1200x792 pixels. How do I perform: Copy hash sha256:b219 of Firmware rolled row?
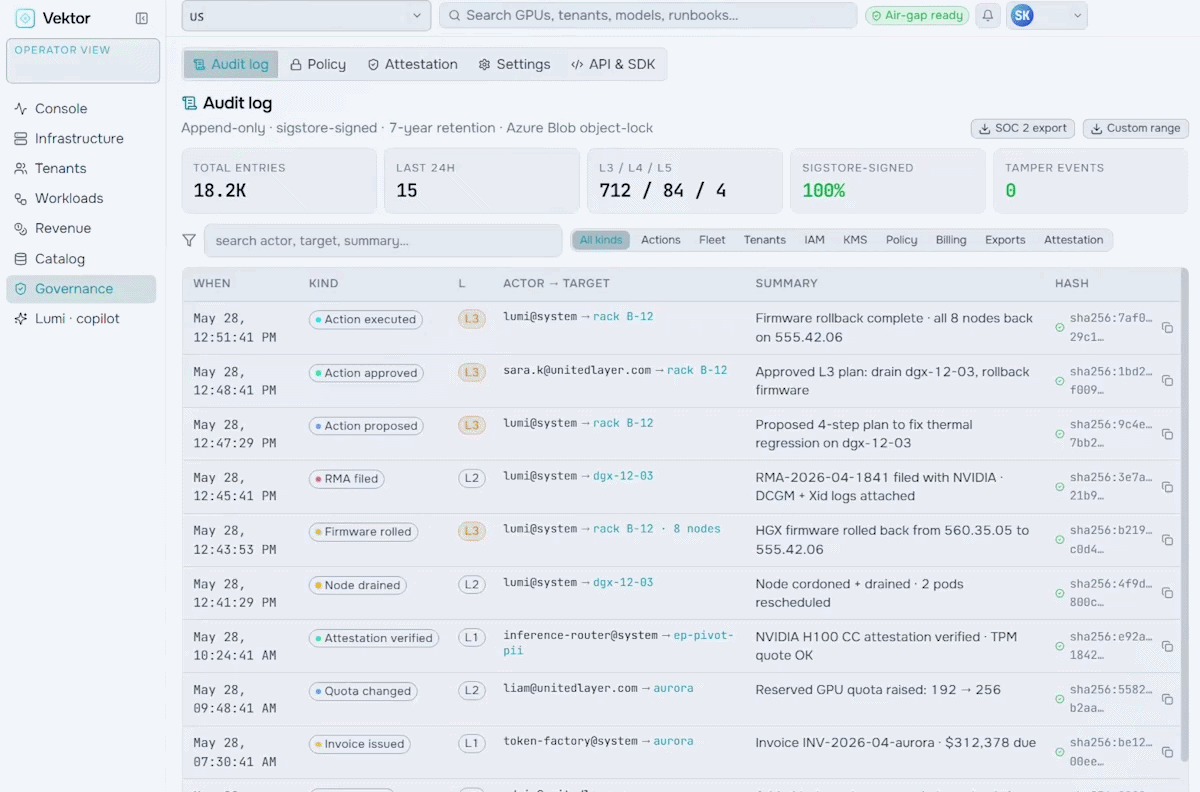coord(1167,540)
